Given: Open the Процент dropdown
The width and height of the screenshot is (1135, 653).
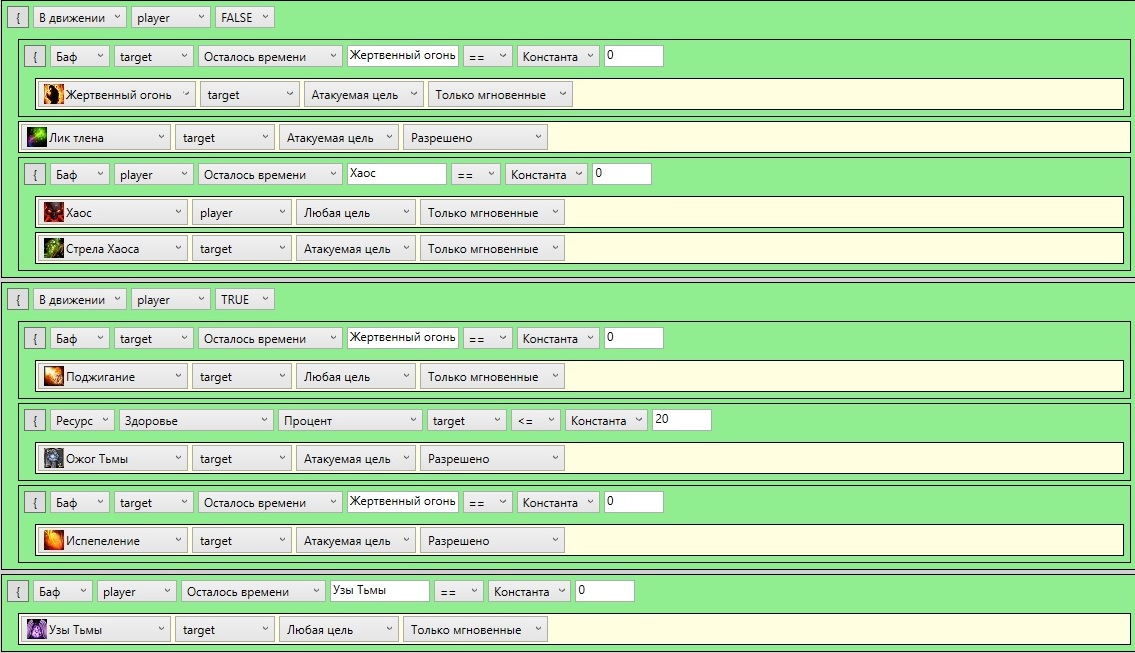Looking at the screenshot, I should [x=349, y=421].
